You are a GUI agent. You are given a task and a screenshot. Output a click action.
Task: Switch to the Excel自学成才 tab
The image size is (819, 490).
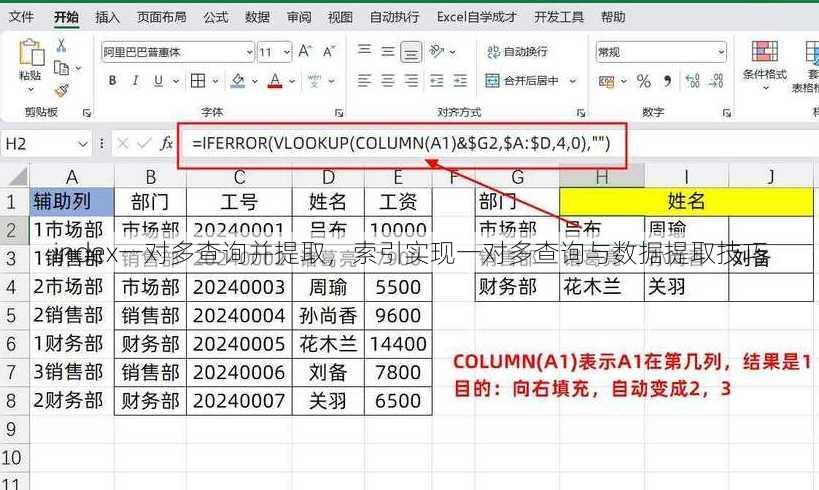click(x=476, y=17)
